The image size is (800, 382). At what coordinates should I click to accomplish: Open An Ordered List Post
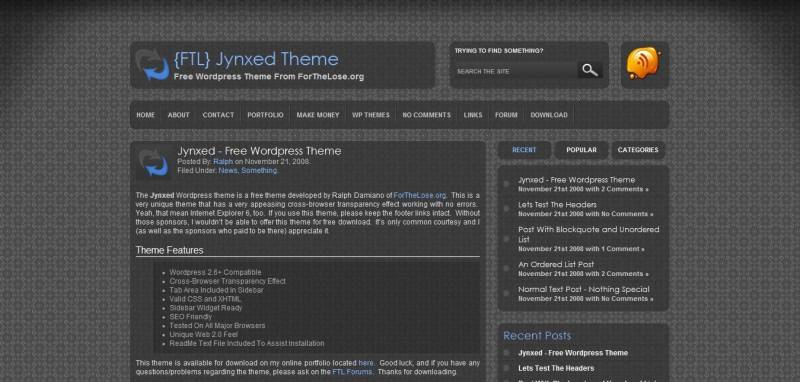pyautogui.click(x=556, y=264)
